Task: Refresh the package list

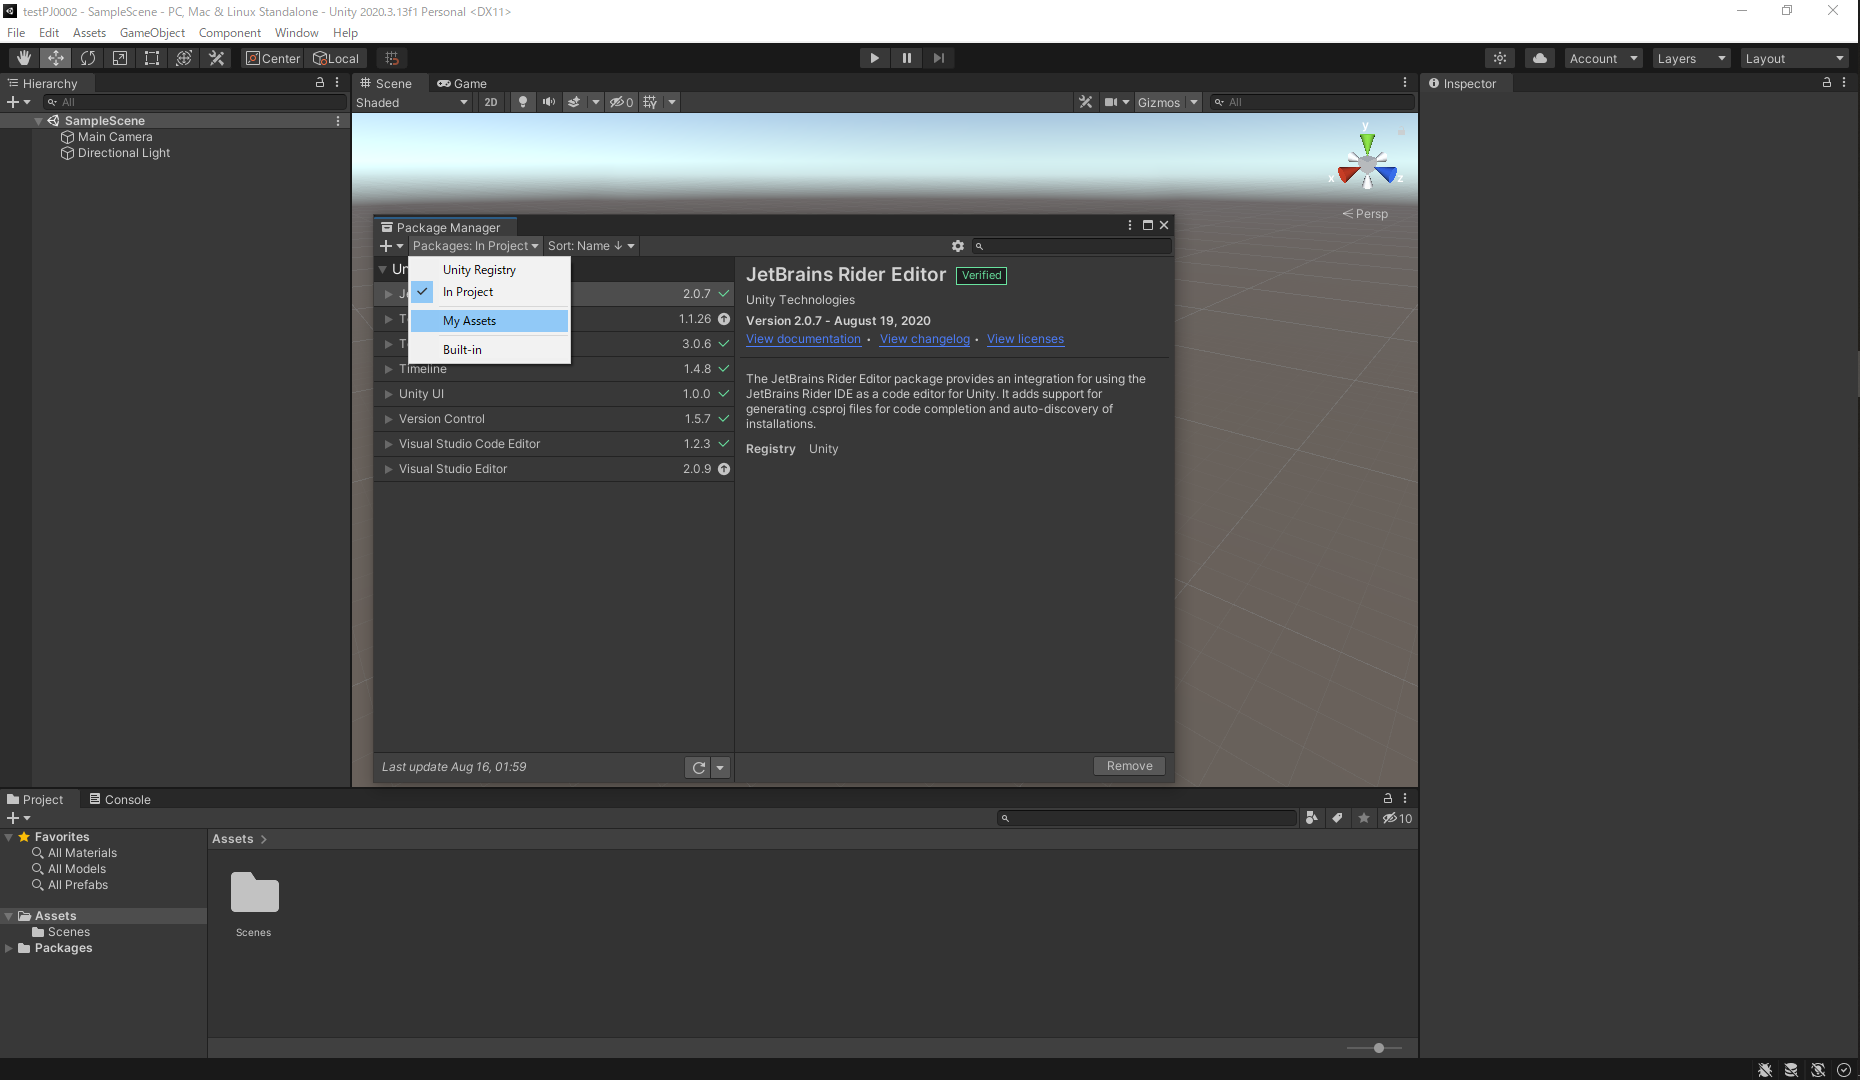Action: 699,767
